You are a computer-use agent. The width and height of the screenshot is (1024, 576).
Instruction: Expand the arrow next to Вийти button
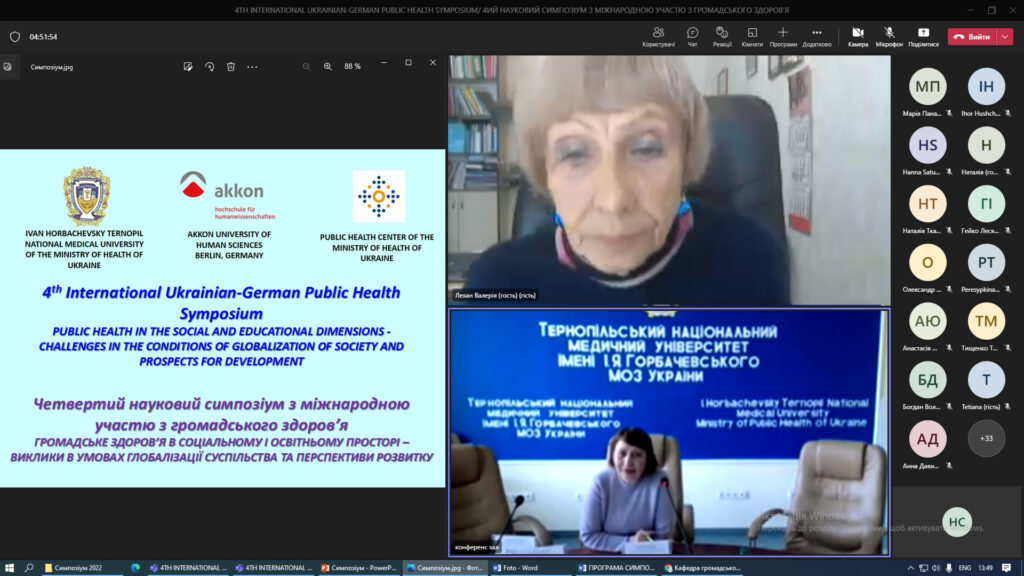click(x=1004, y=37)
